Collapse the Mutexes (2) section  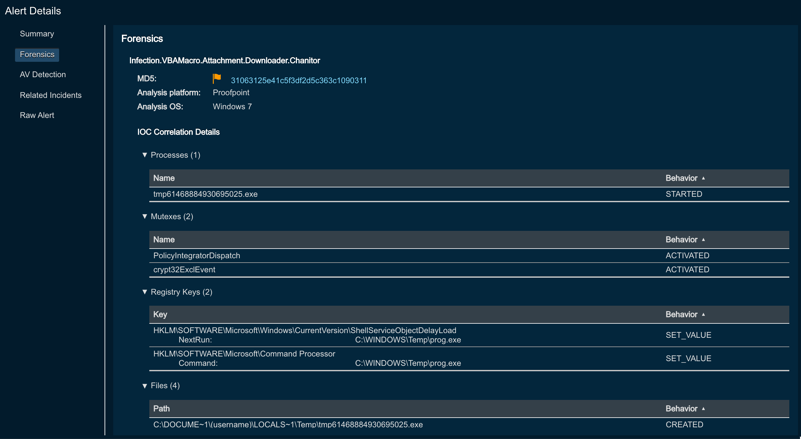[145, 217]
